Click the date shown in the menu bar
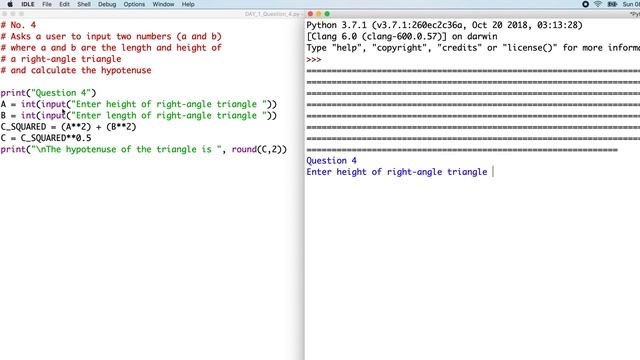The width and height of the screenshot is (640, 360). pos(631,4)
